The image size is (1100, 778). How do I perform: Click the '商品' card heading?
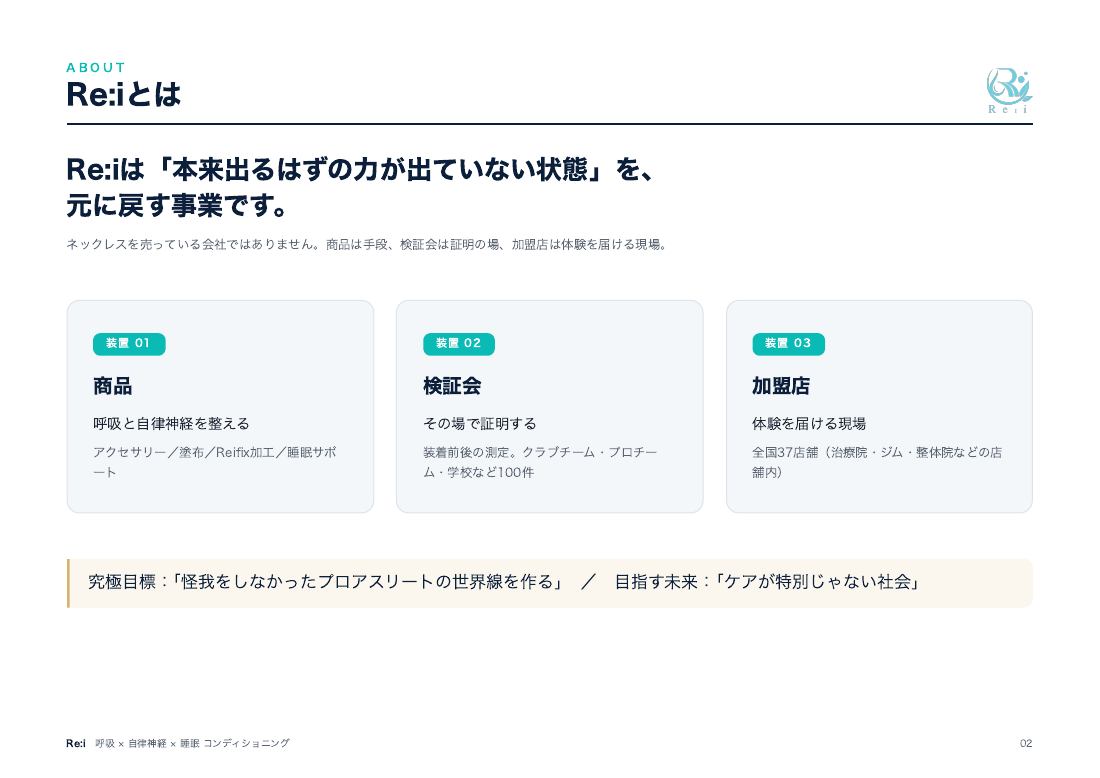112,386
